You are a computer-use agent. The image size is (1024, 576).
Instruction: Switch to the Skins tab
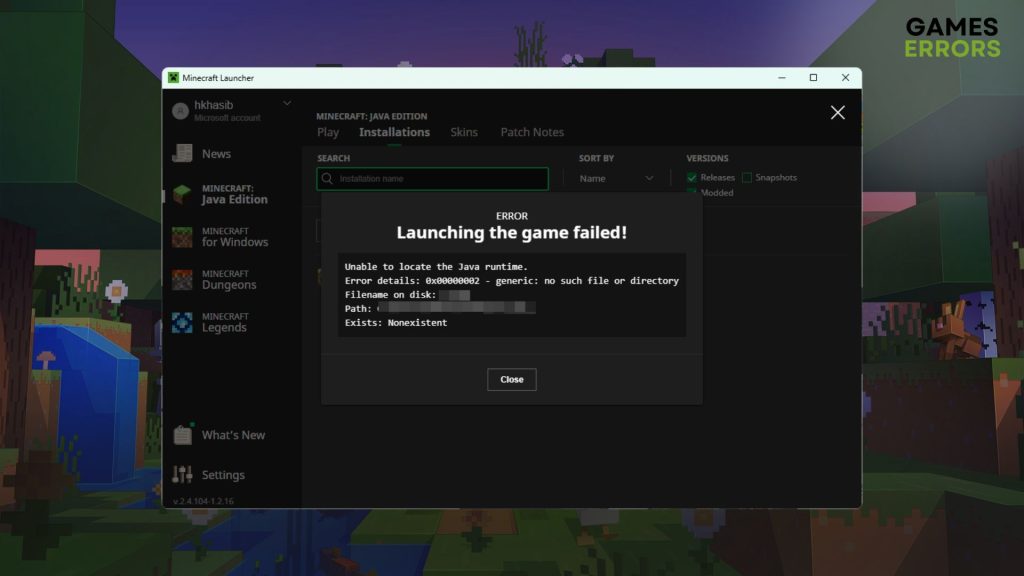[464, 132]
